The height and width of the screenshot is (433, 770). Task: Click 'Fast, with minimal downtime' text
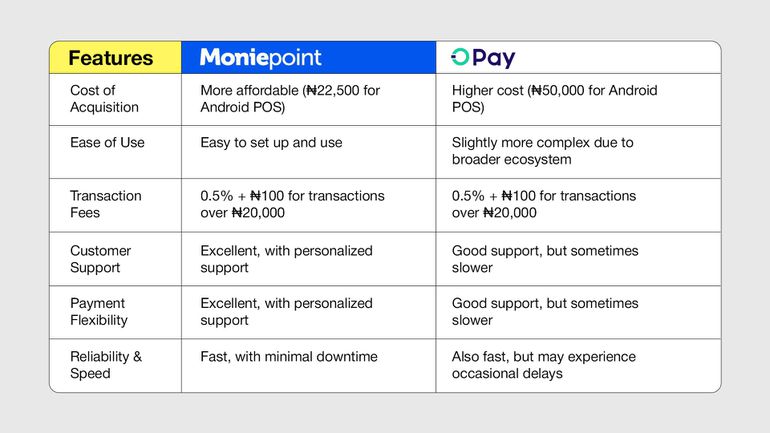290,357
